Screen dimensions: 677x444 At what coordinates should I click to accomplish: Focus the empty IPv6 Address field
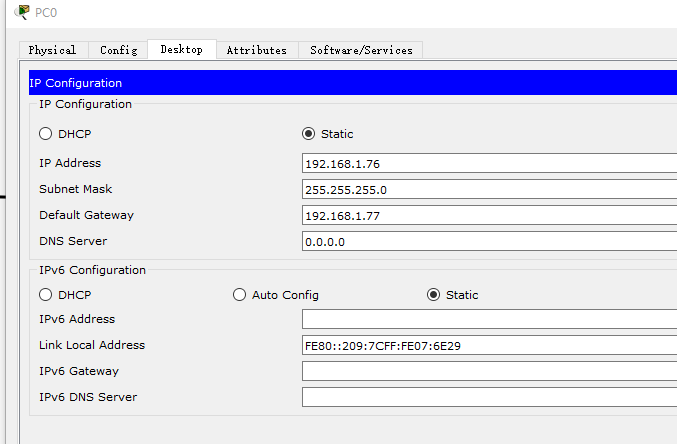(488, 319)
